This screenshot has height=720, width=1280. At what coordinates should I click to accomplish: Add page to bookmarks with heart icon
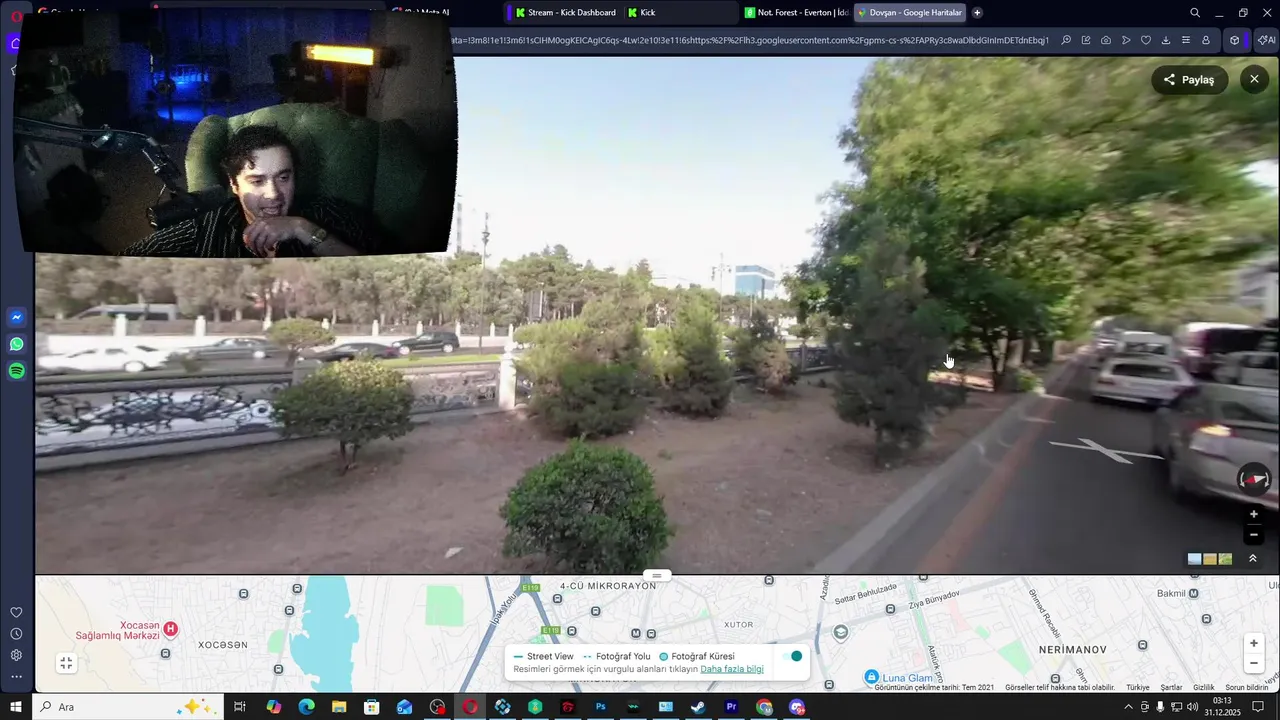pos(1146,41)
